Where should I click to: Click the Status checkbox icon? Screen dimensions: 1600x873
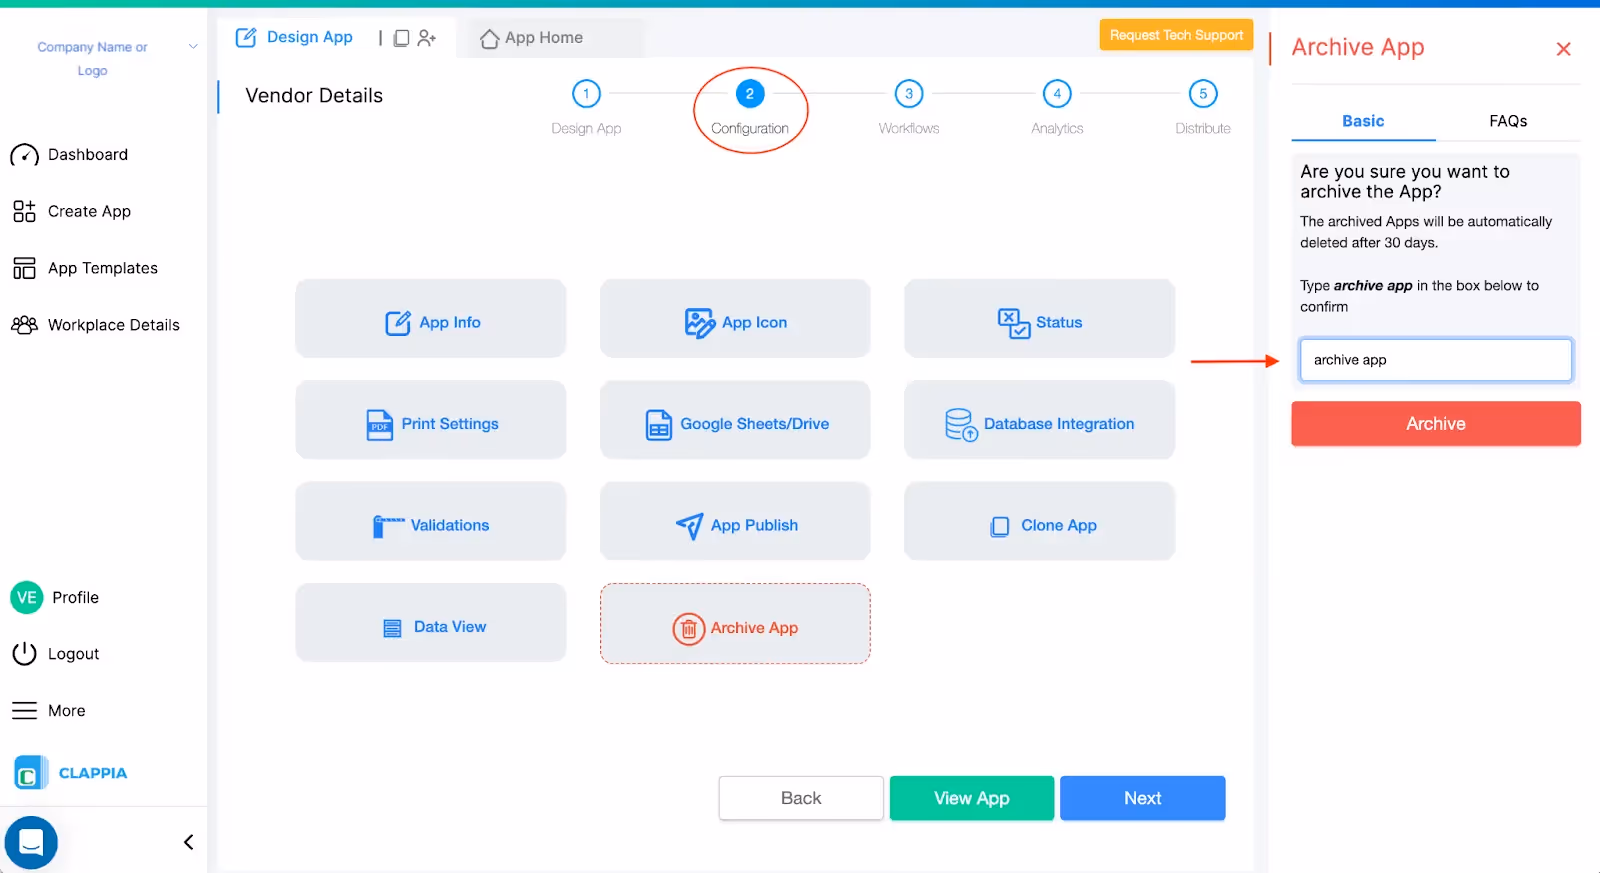pos(1014,323)
